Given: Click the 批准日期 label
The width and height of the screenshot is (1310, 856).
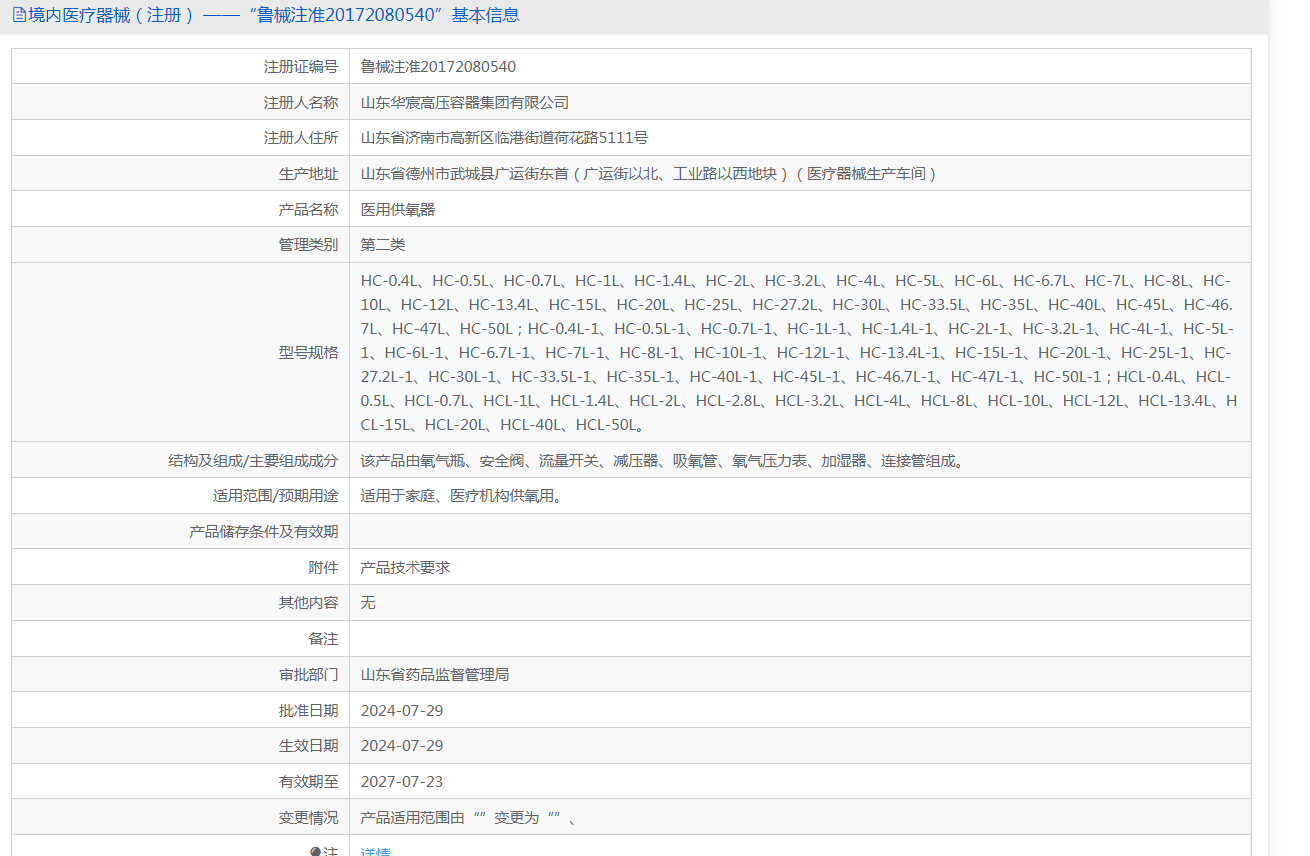Looking at the screenshot, I should click(308, 711).
